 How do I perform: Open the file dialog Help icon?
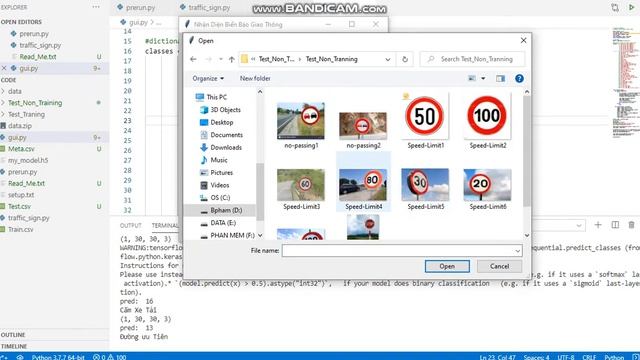click(x=519, y=78)
